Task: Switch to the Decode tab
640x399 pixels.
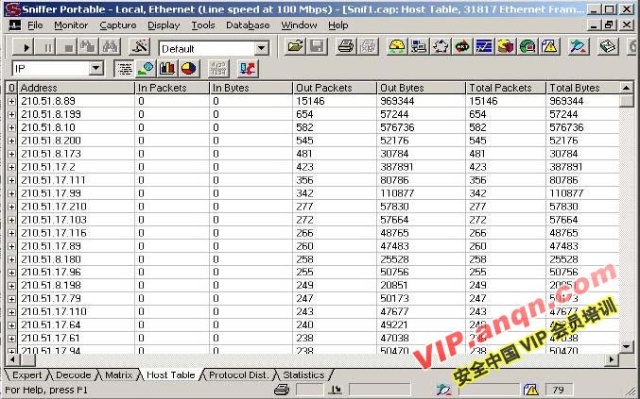Action: click(x=73, y=375)
